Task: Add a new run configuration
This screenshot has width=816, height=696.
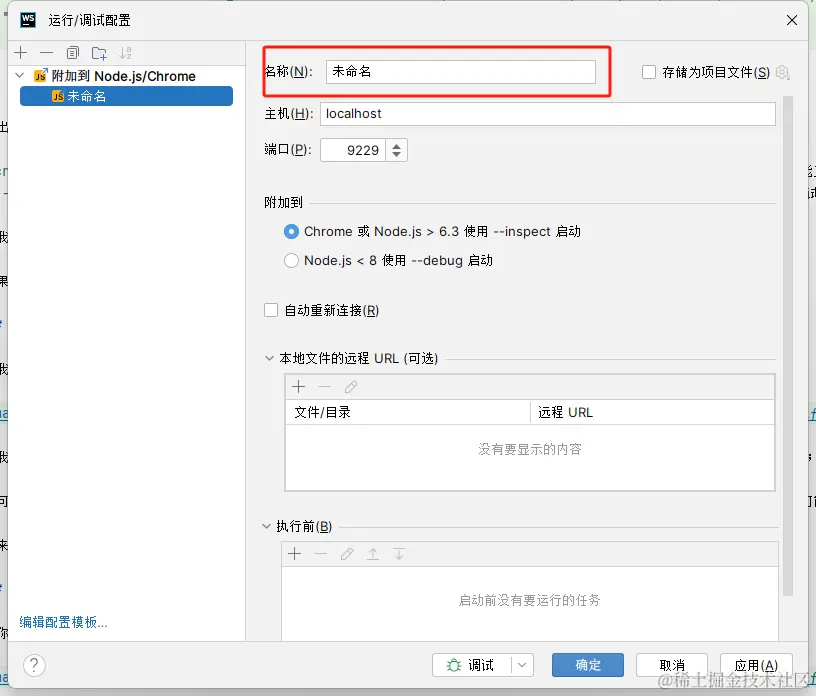Action: click(21, 53)
